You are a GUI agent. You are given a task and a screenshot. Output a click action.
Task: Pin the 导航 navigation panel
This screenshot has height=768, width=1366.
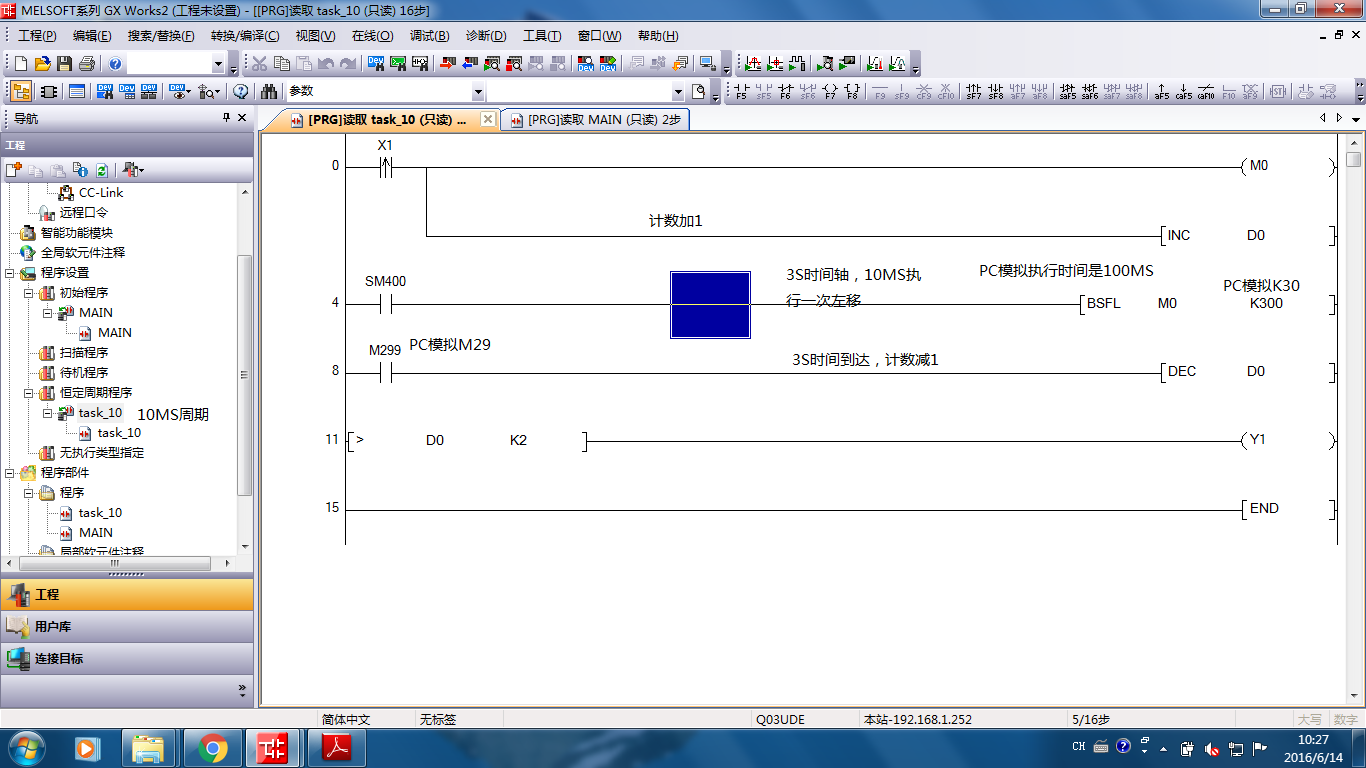[x=225, y=118]
